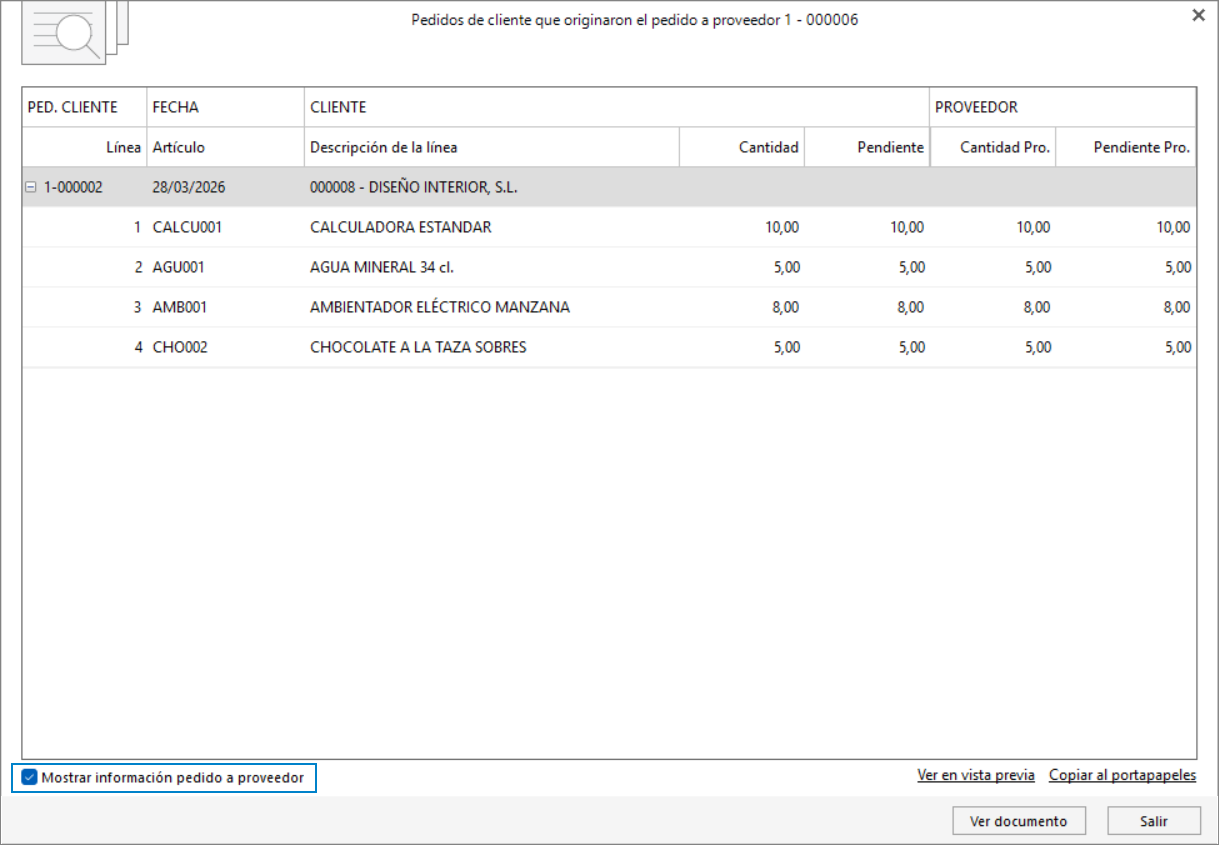Click the Descripción de la línea sub-header

(492, 147)
